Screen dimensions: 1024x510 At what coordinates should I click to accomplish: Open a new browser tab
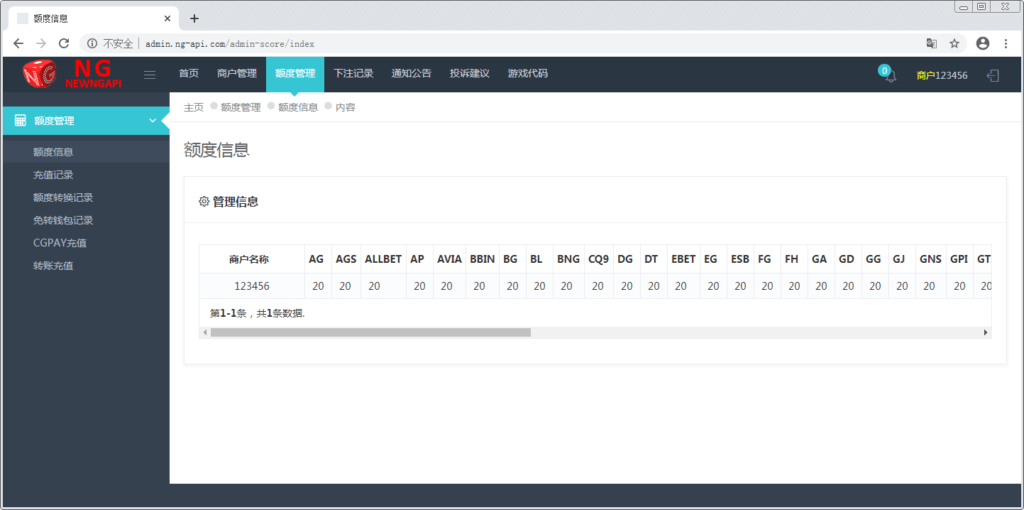(x=194, y=18)
